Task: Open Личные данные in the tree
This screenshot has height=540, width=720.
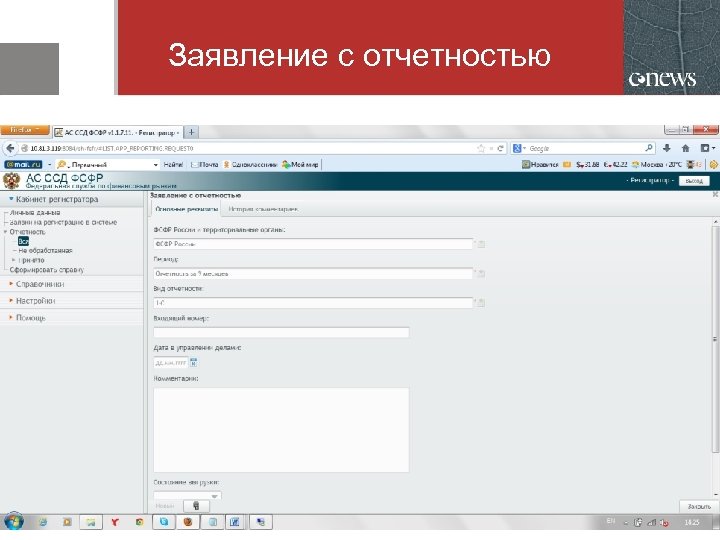Action: (35, 213)
